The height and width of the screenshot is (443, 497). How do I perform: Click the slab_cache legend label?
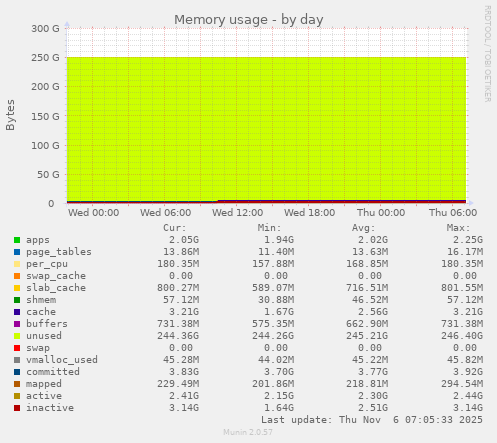click(56, 288)
